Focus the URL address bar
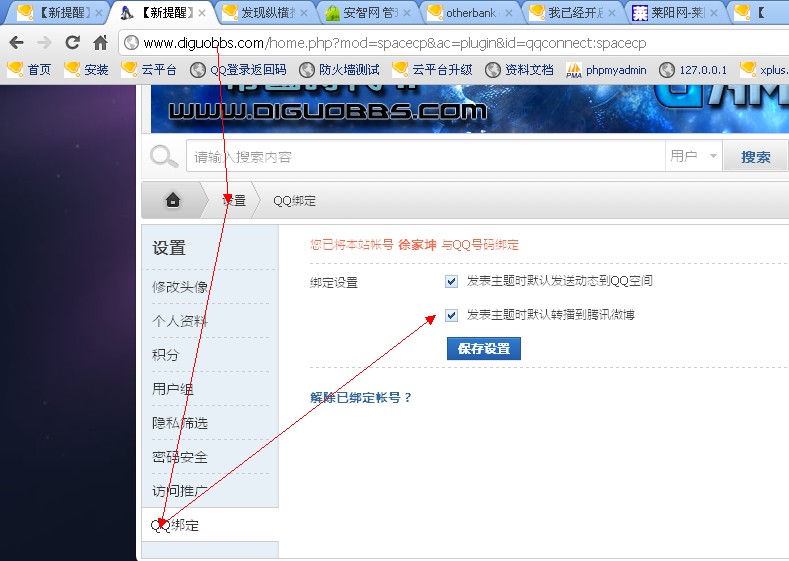789x561 pixels. pyautogui.click(x=453, y=43)
